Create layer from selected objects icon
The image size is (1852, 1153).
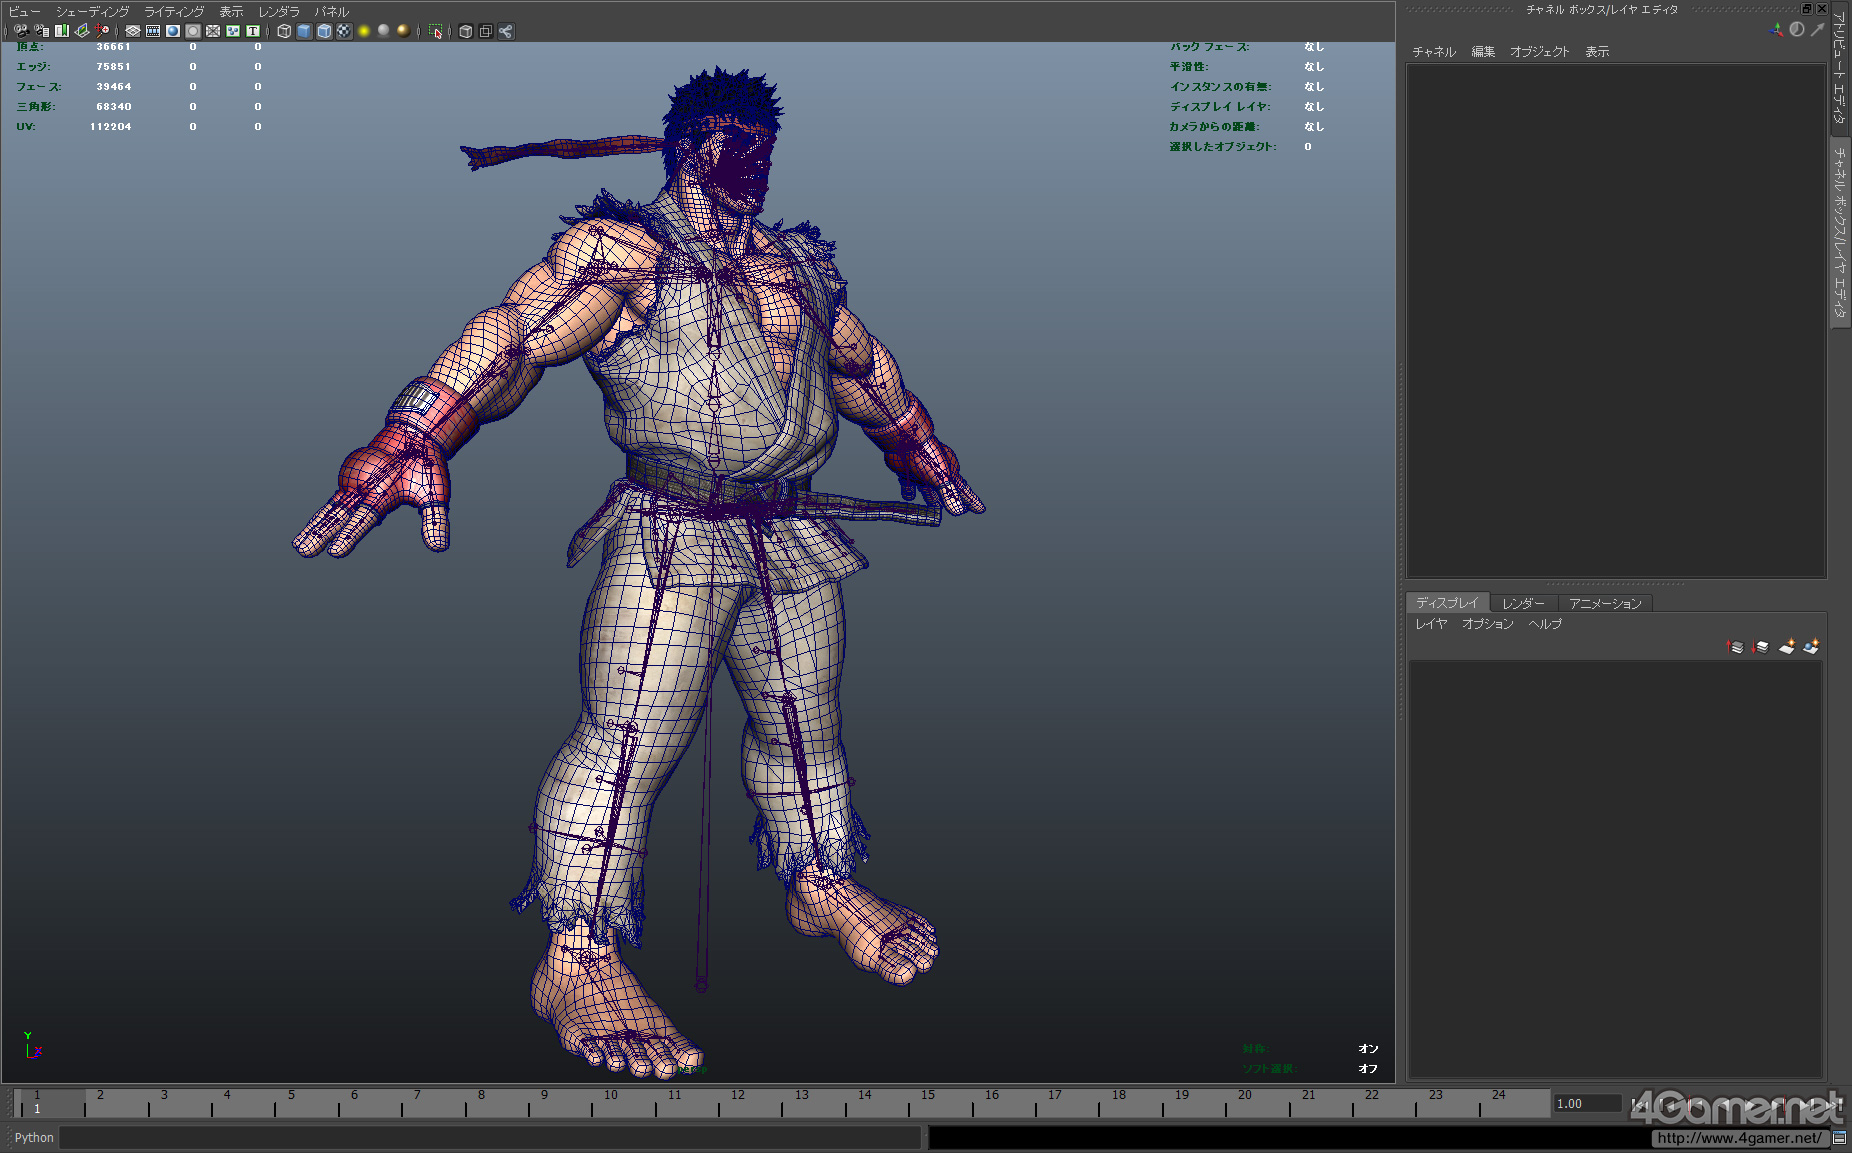1811,647
